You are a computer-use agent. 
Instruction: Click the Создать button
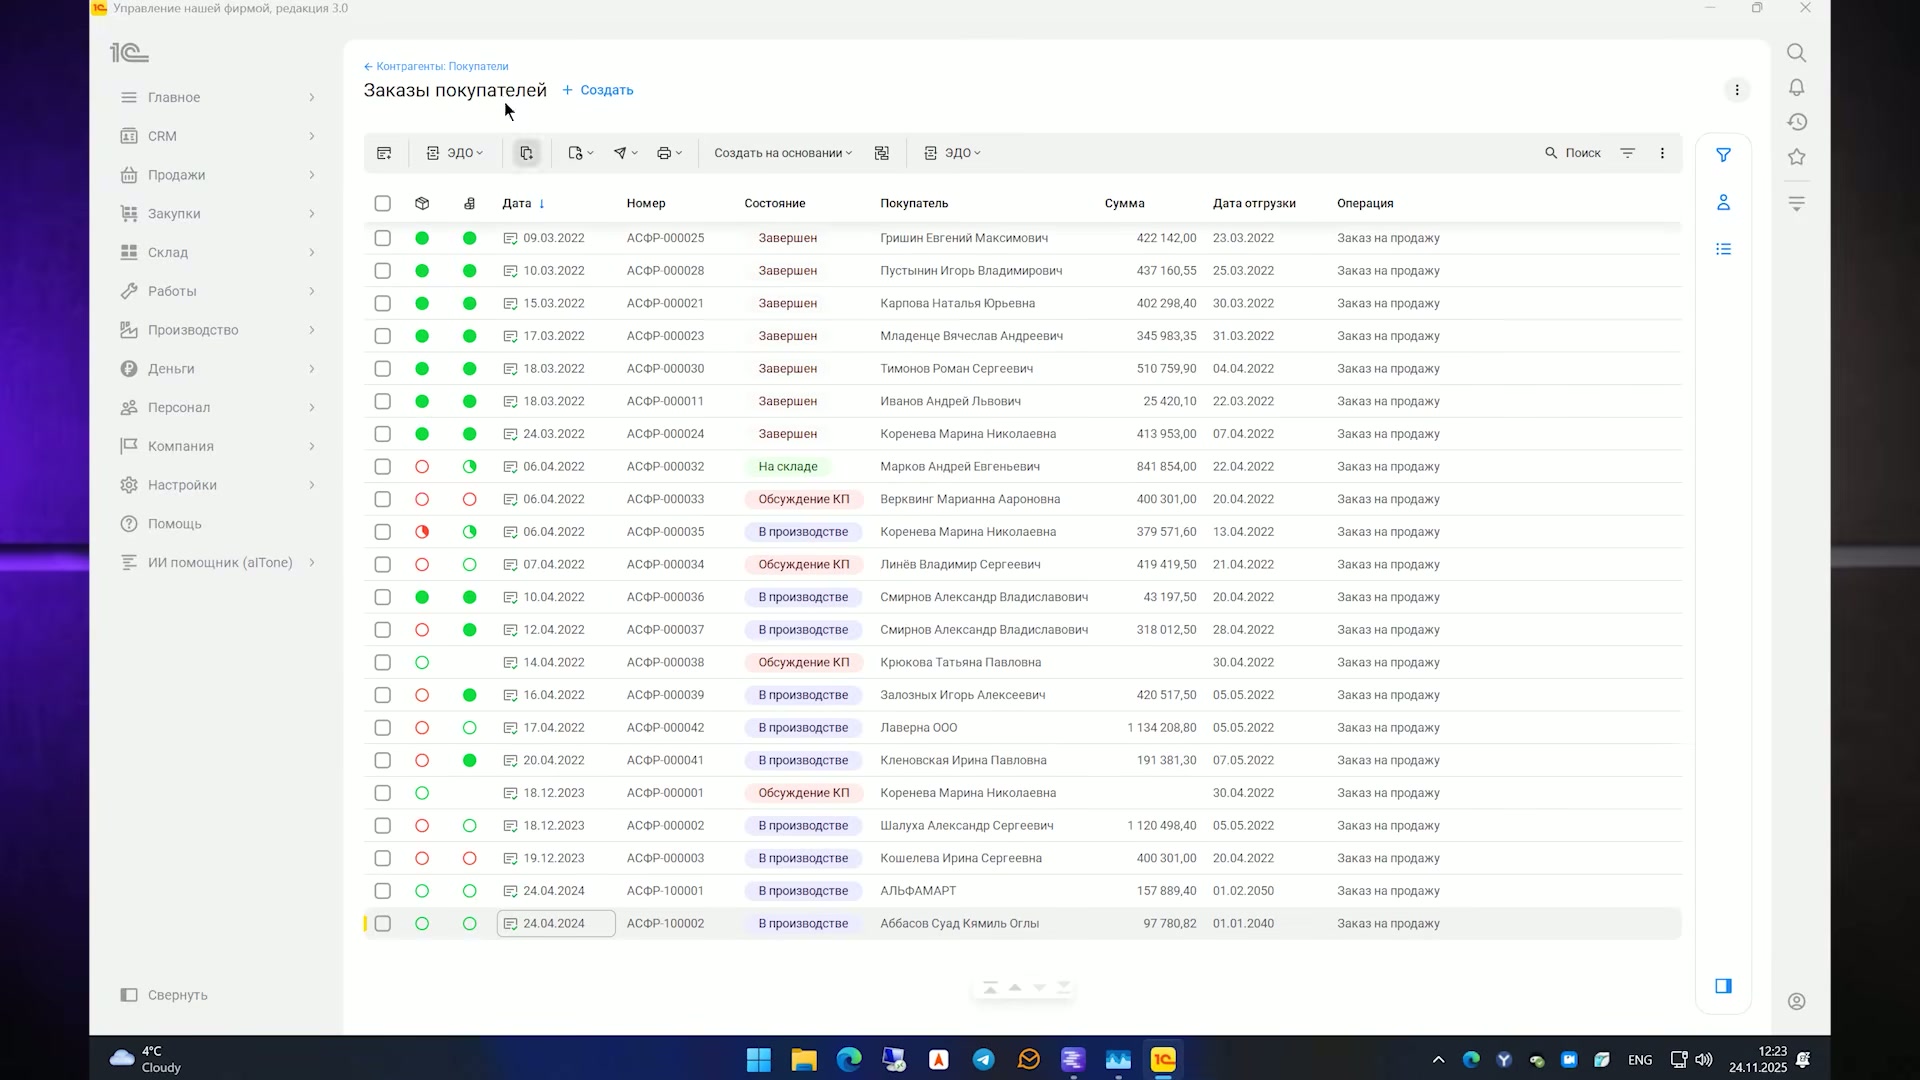(598, 90)
